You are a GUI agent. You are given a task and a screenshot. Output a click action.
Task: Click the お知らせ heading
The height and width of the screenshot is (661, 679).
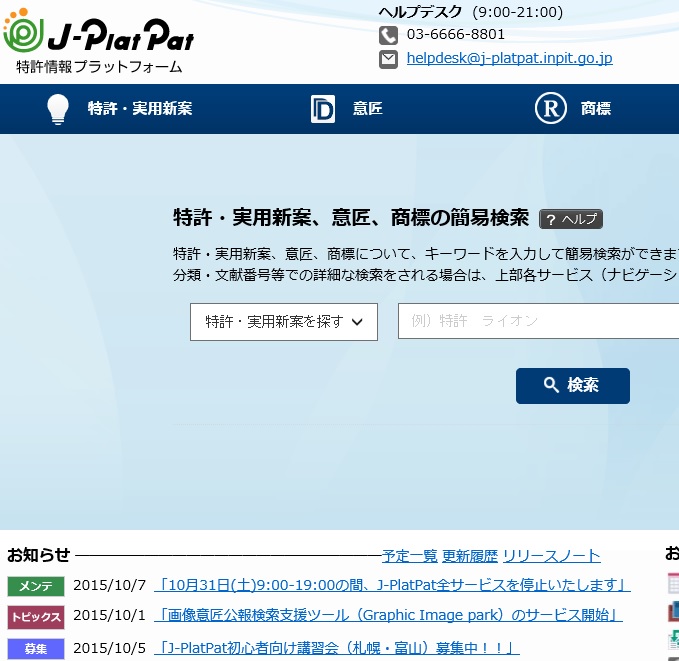[38, 555]
